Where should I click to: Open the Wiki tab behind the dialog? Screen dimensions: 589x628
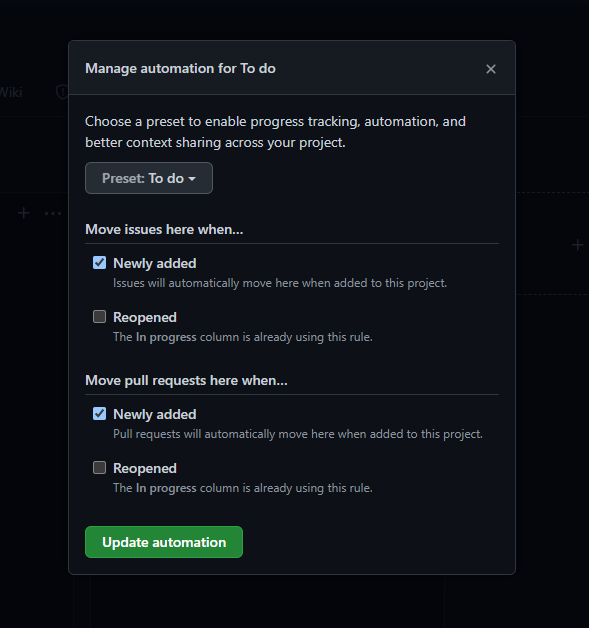coord(11,92)
